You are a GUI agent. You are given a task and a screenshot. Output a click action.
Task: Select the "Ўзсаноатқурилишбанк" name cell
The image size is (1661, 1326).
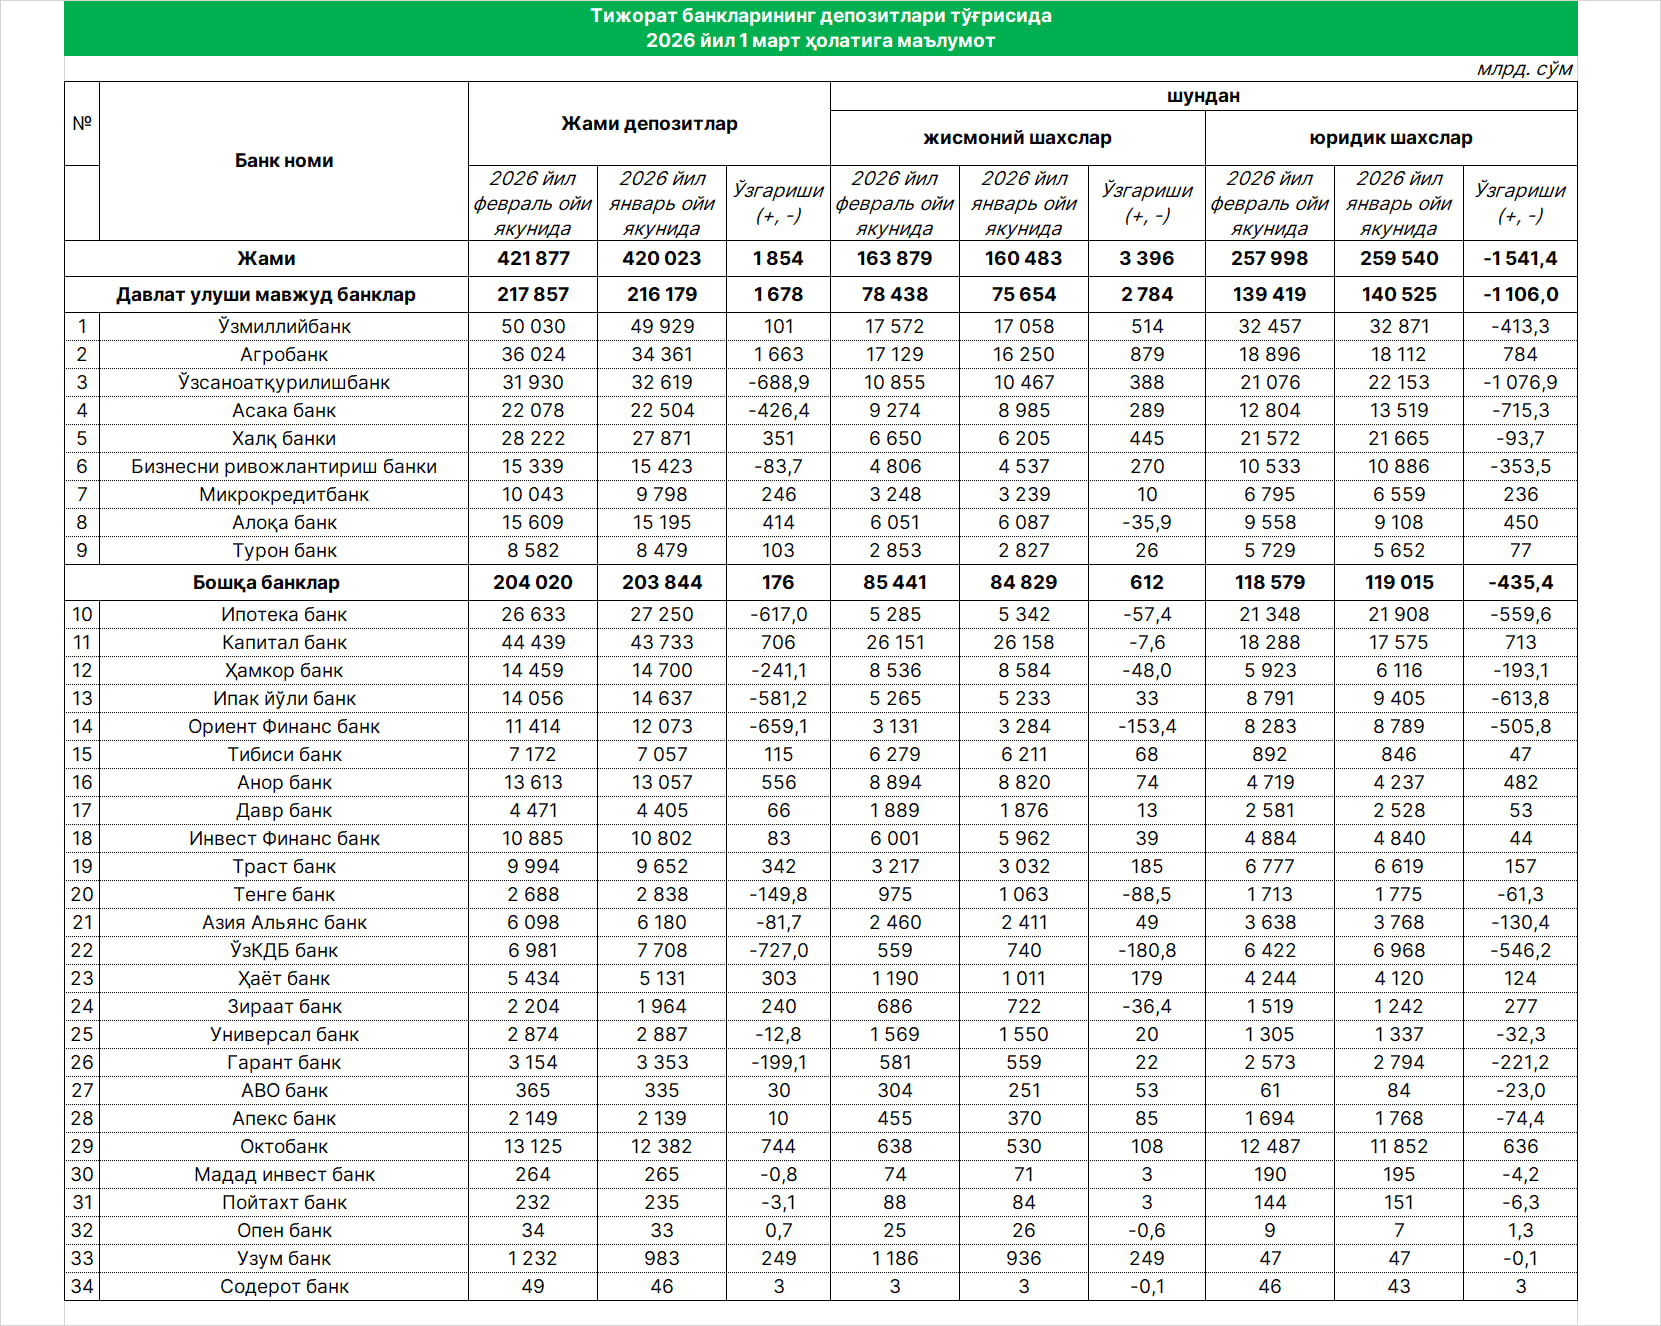click(x=284, y=383)
